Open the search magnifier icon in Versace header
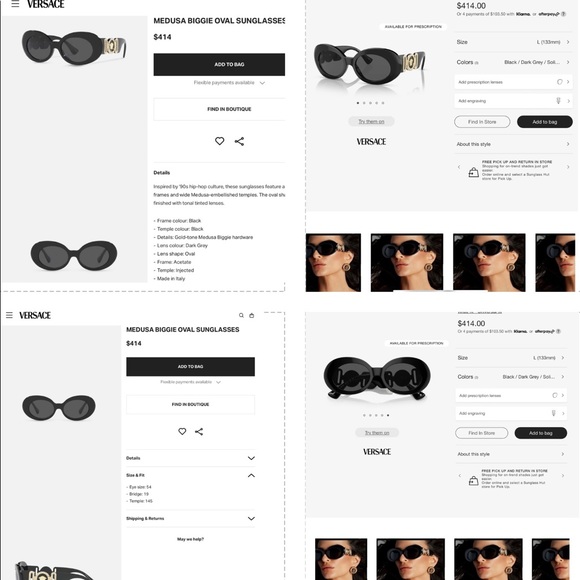The image size is (580, 580). 241,316
